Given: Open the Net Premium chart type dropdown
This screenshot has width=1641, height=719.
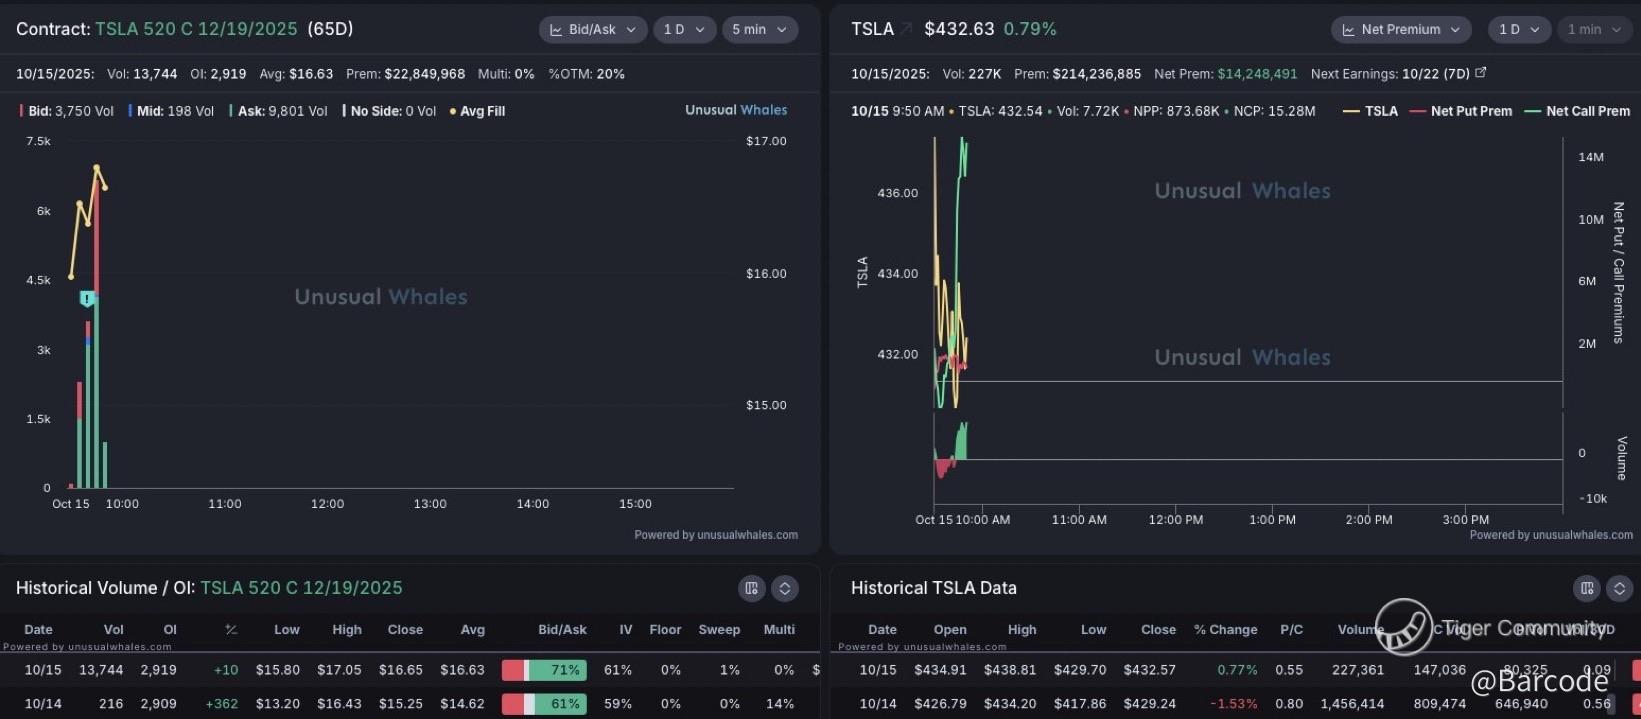Looking at the screenshot, I should (x=1401, y=30).
